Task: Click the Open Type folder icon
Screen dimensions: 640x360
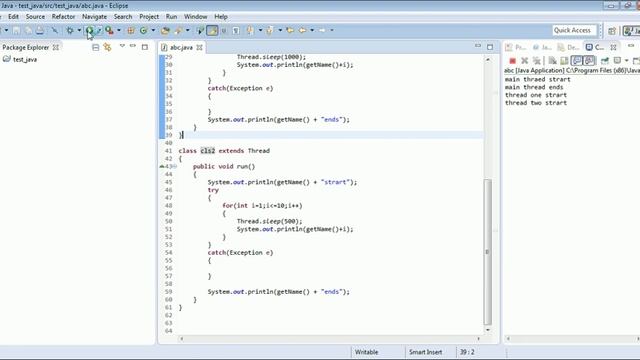Action: pyautogui.click(x=165, y=30)
